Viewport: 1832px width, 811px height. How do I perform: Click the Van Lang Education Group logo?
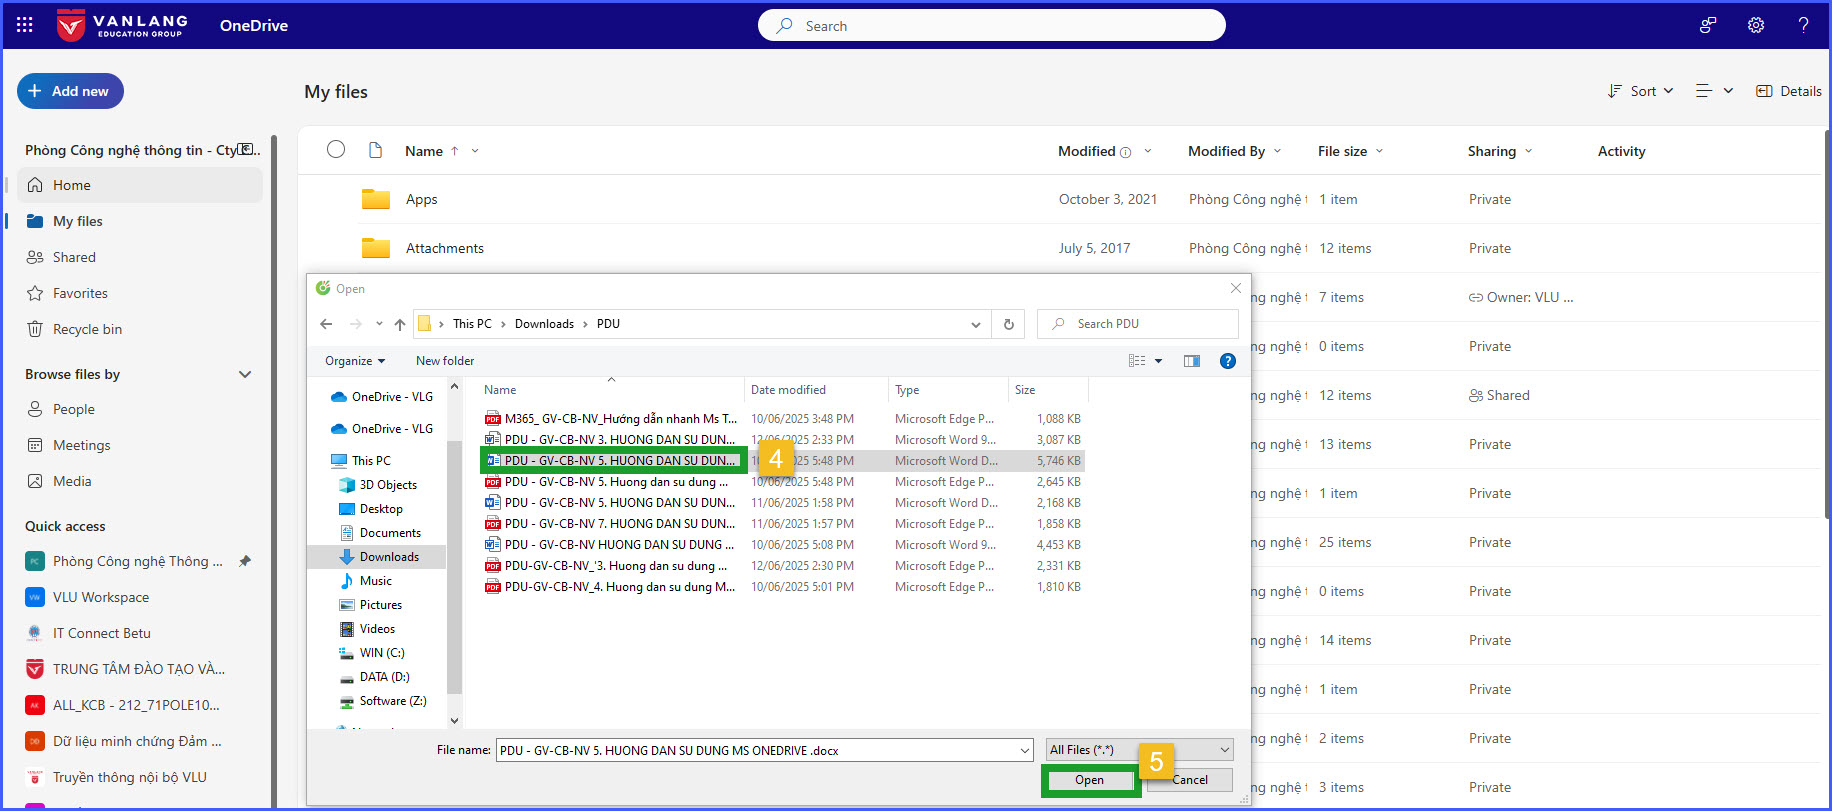coord(122,25)
